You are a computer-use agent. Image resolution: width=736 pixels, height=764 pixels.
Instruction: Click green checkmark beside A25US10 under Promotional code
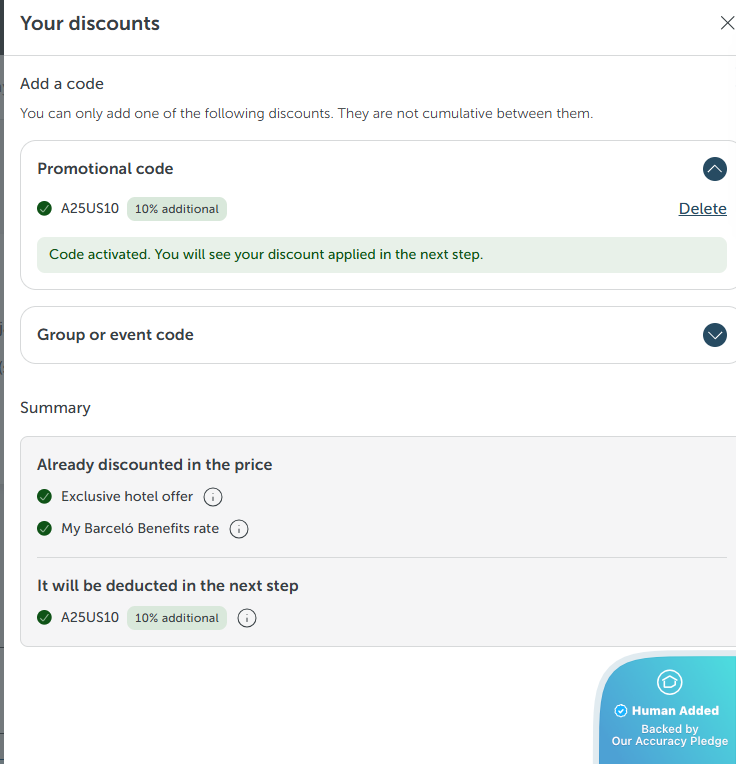[44, 209]
